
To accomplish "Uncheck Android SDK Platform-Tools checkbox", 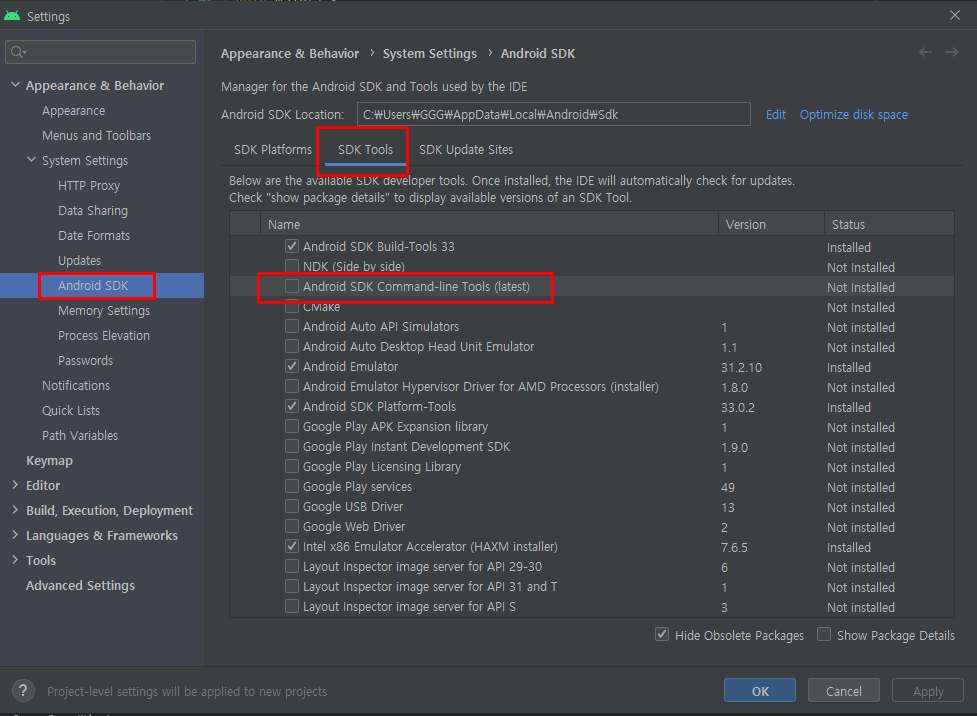I will (292, 406).
